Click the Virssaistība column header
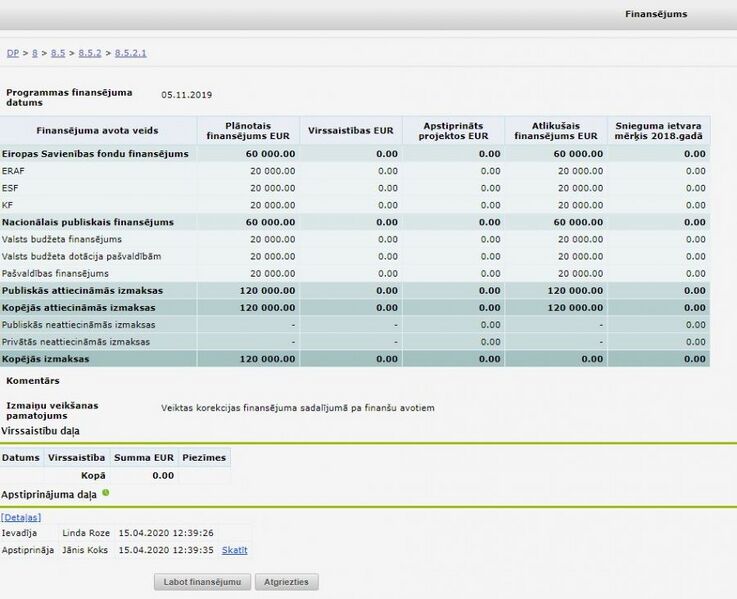737x599 pixels. coord(77,457)
